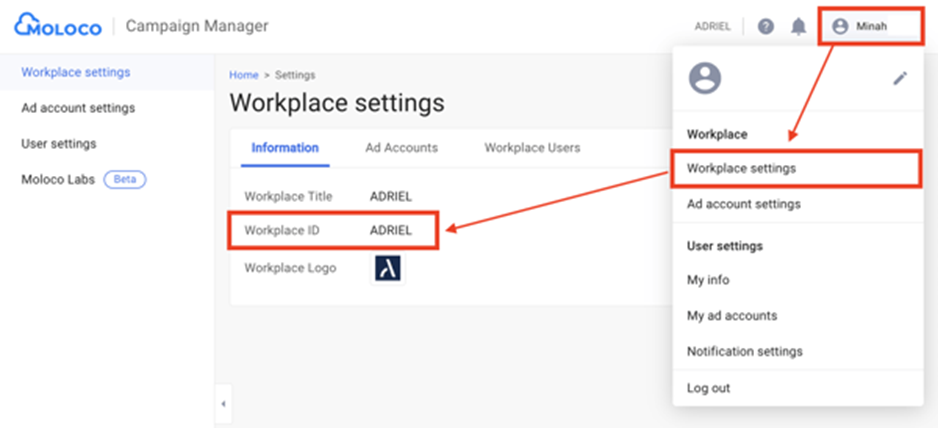Click the large profile avatar in dropdown

[x=705, y=78]
